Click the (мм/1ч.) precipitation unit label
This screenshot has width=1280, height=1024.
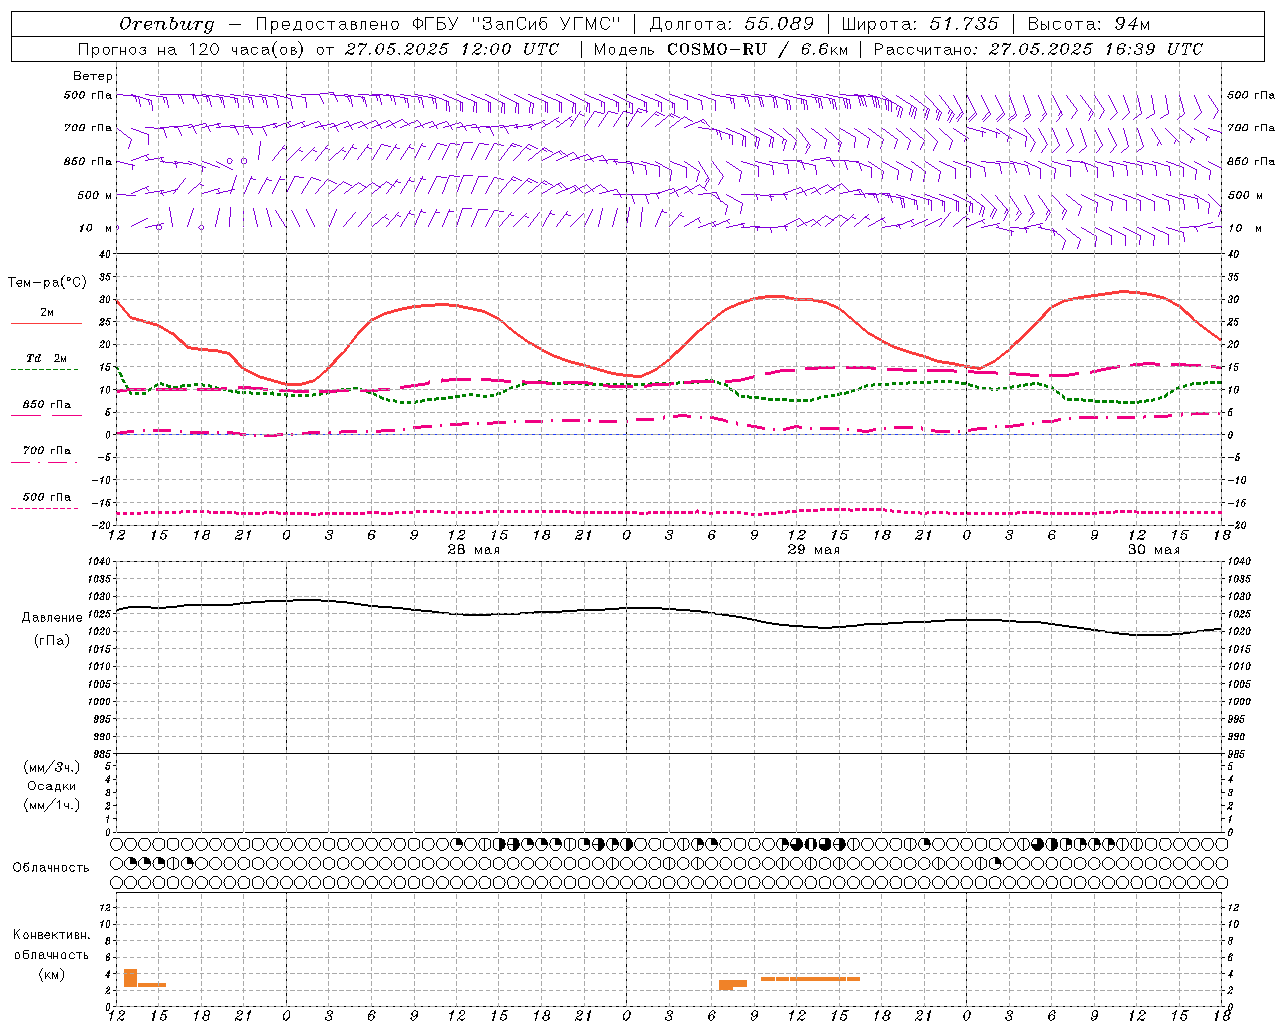[52, 806]
